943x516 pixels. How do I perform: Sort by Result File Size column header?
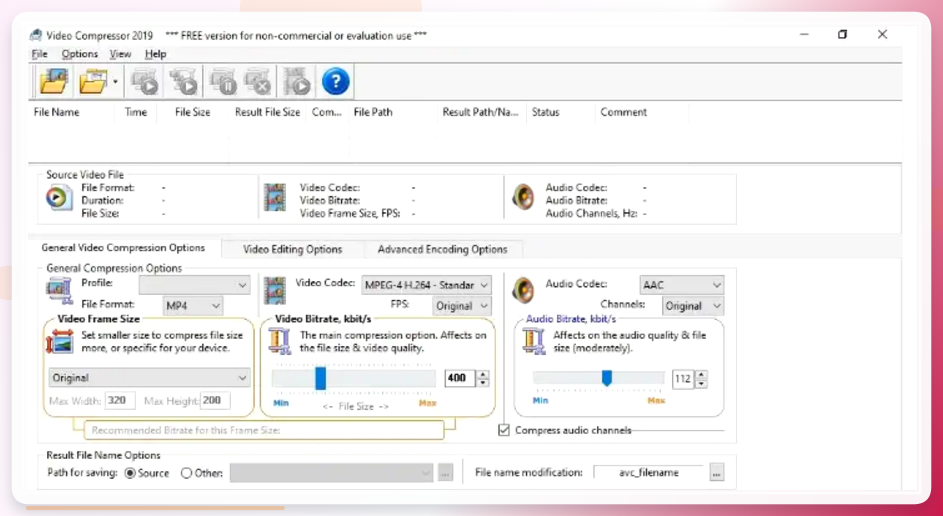pyautogui.click(x=268, y=112)
